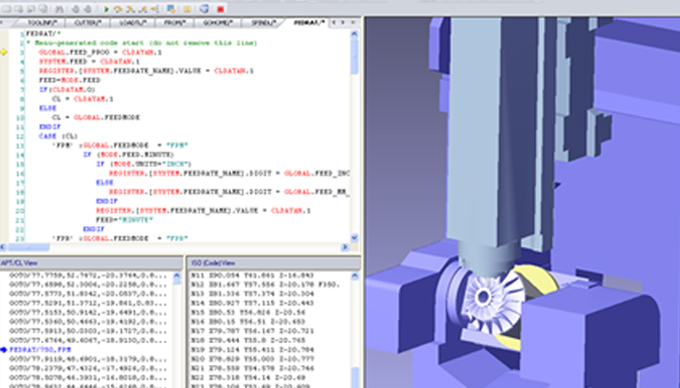Click the orange step-over arrow icon

(118, 9)
